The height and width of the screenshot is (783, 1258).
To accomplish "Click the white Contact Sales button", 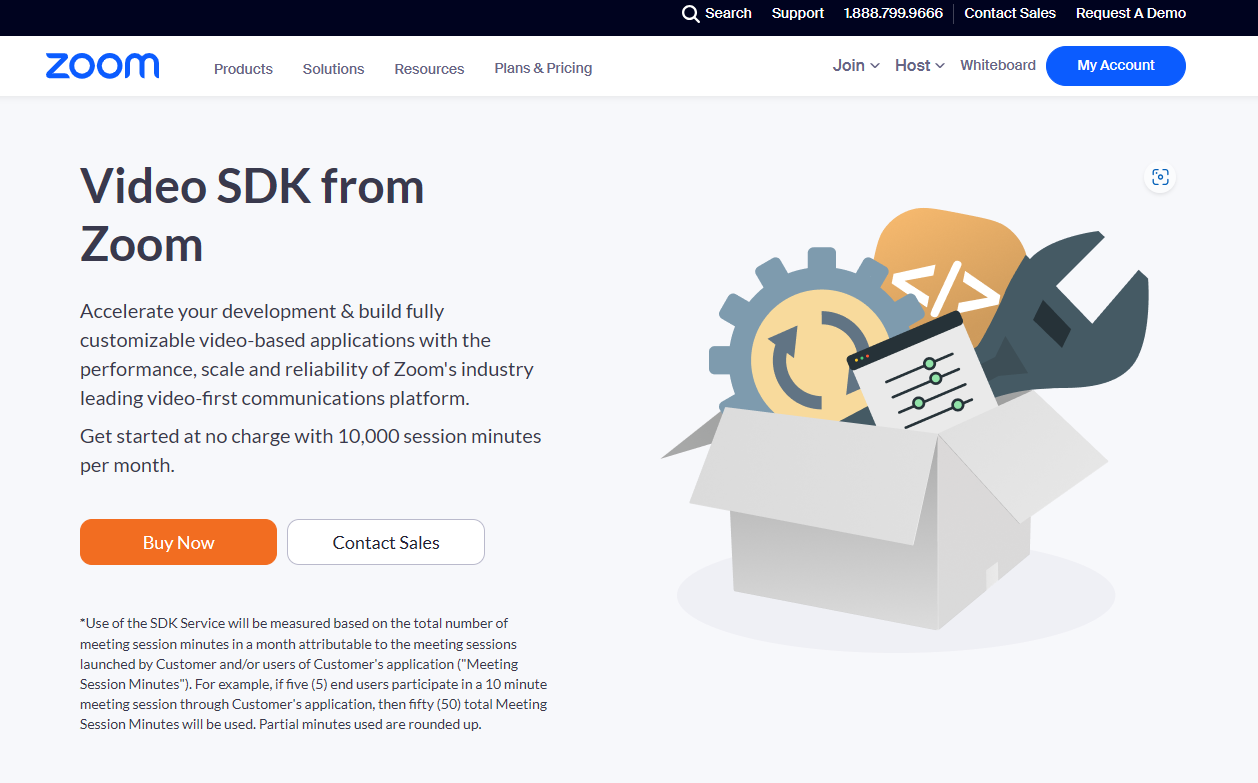I will coord(386,542).
